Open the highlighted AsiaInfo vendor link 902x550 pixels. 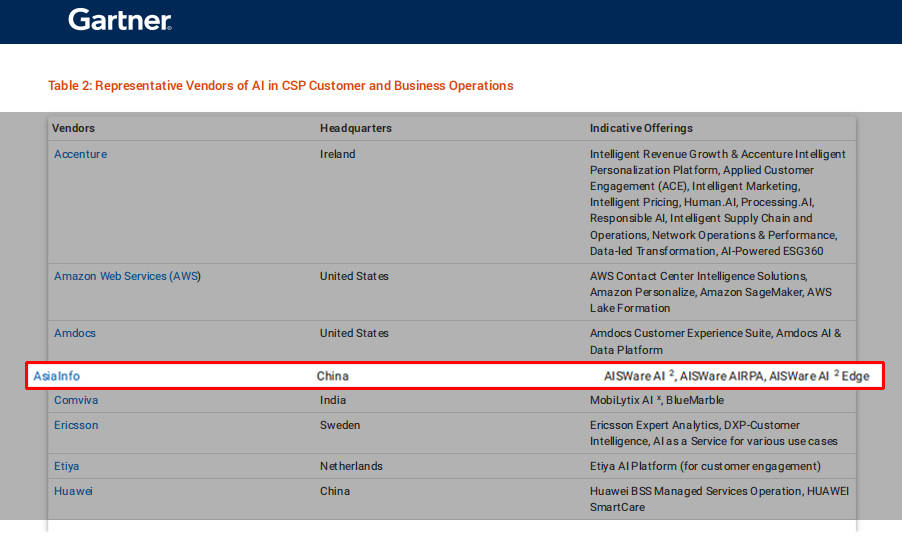(x=56, y=376)
